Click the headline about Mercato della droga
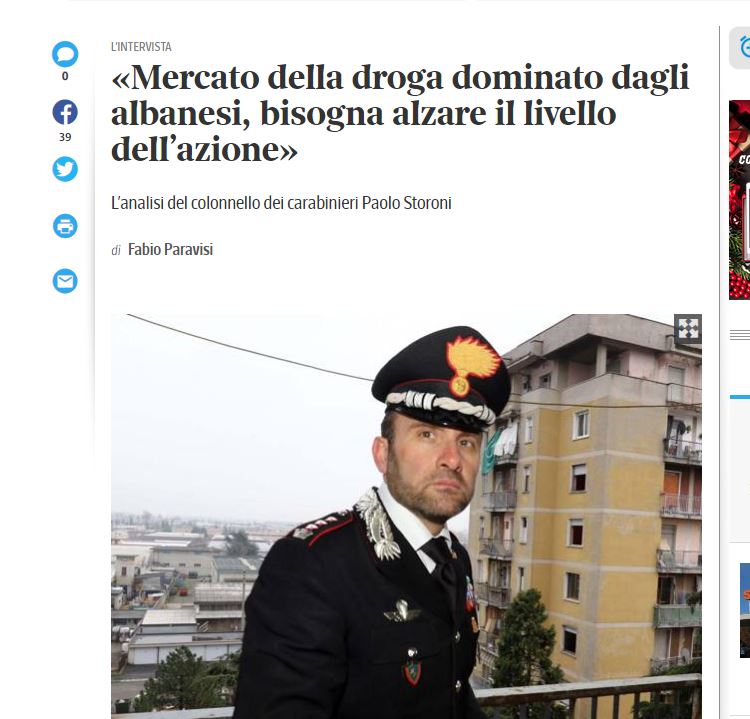Screen dimensions: 750x719 point(400,113)
